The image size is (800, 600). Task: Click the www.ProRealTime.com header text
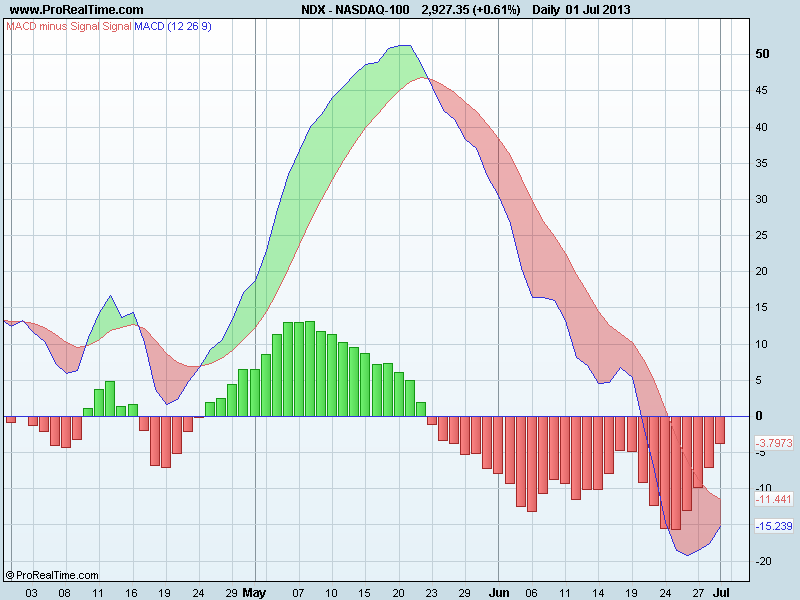77,10
